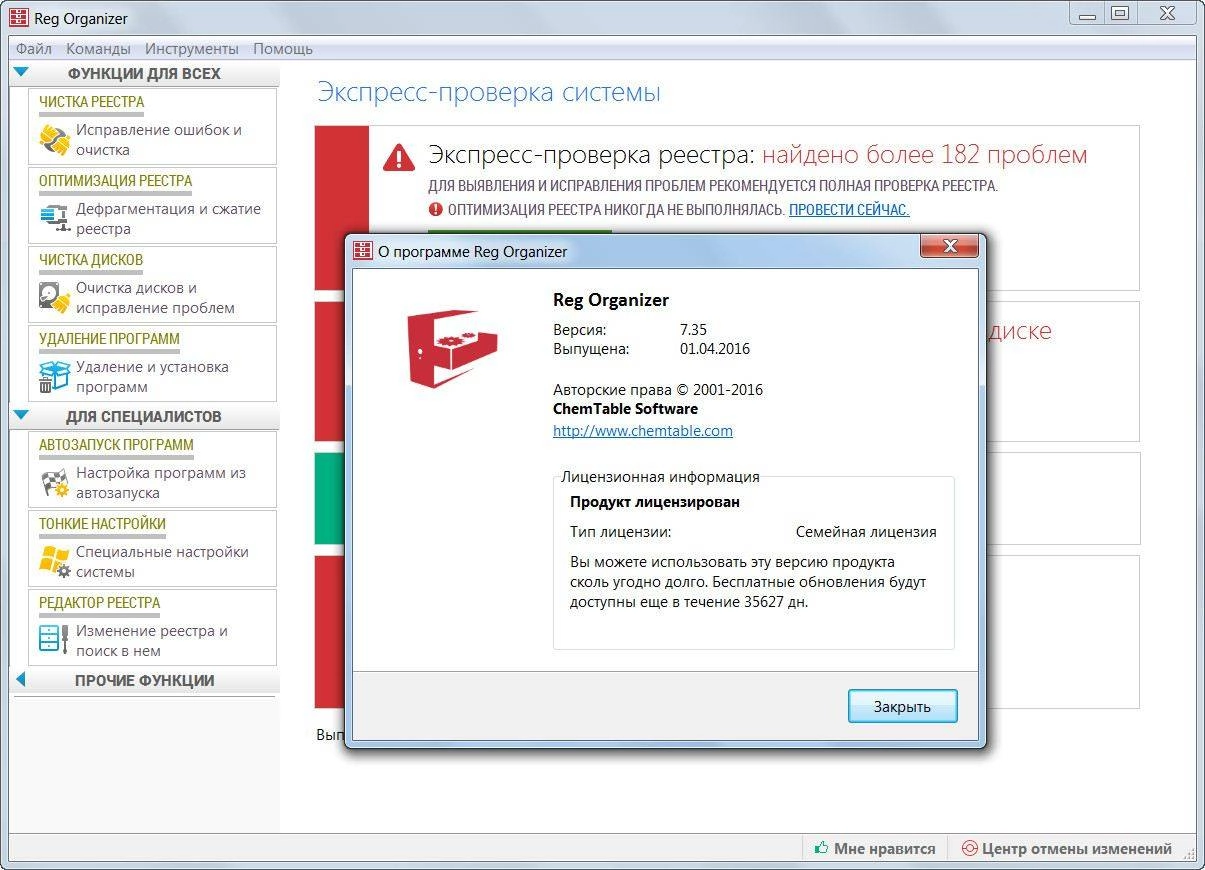Open the Команды menu
Viewport: 1205px width, 870px height.
point(98,48)
